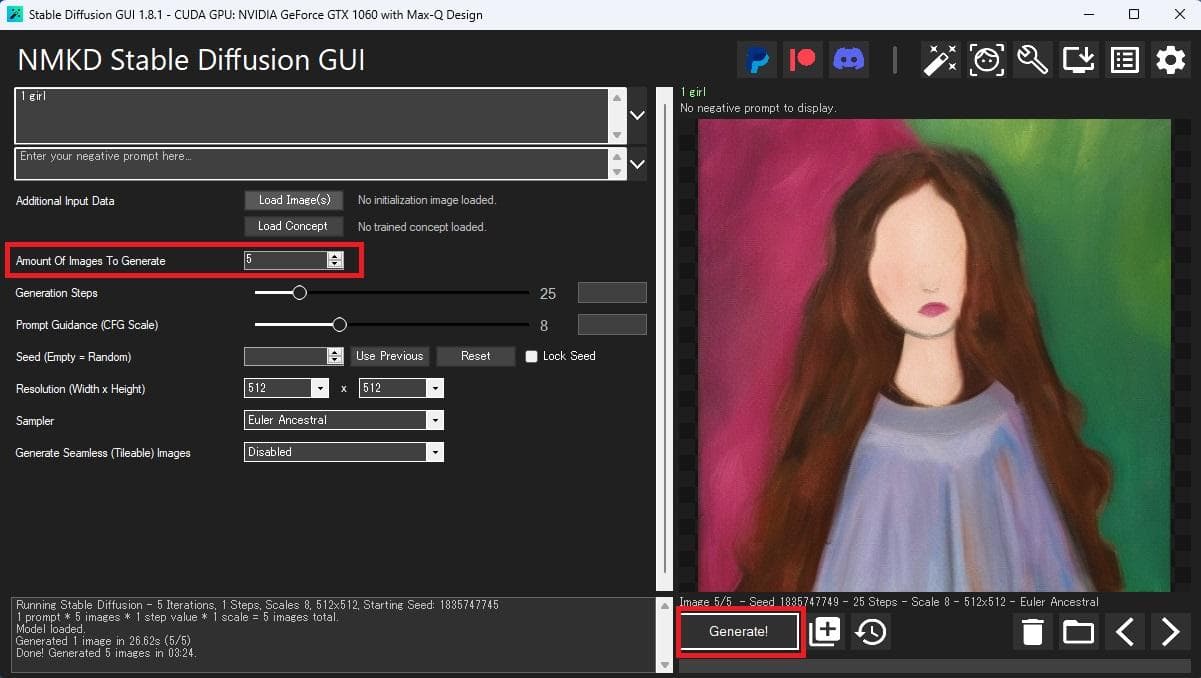
Task: Open the magic wand post-processing icon
Action: (x=941, y=60)
